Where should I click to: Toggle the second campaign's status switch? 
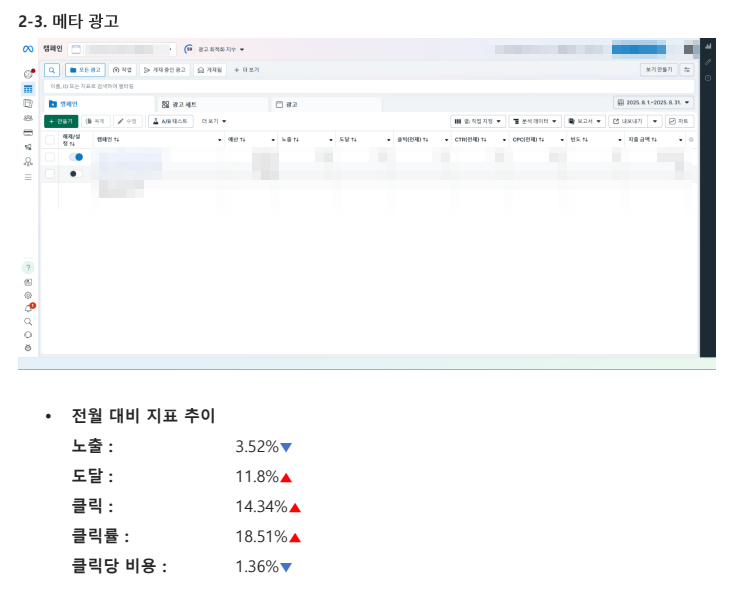click(74, 173)
